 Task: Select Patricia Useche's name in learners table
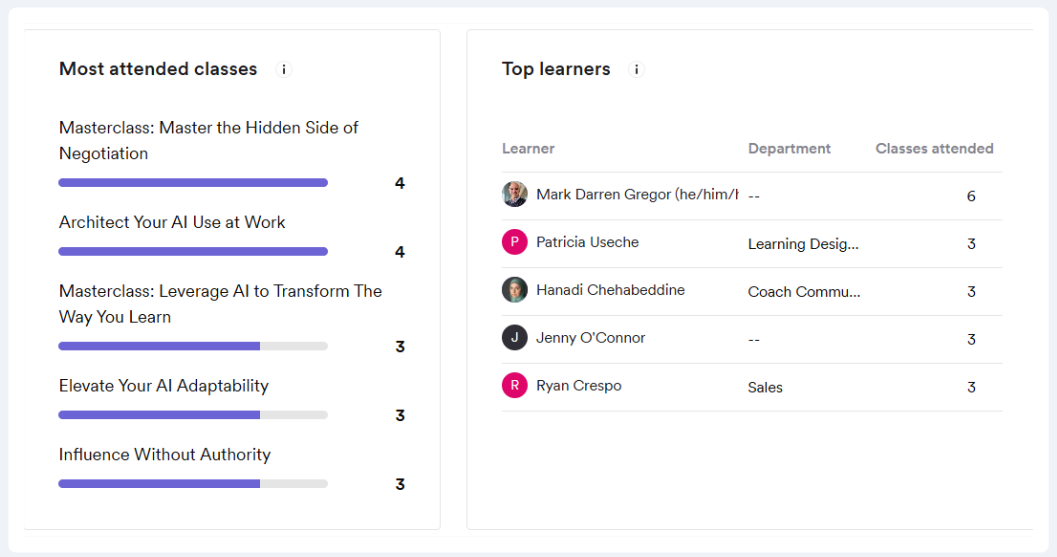click(x=587, y=242)
